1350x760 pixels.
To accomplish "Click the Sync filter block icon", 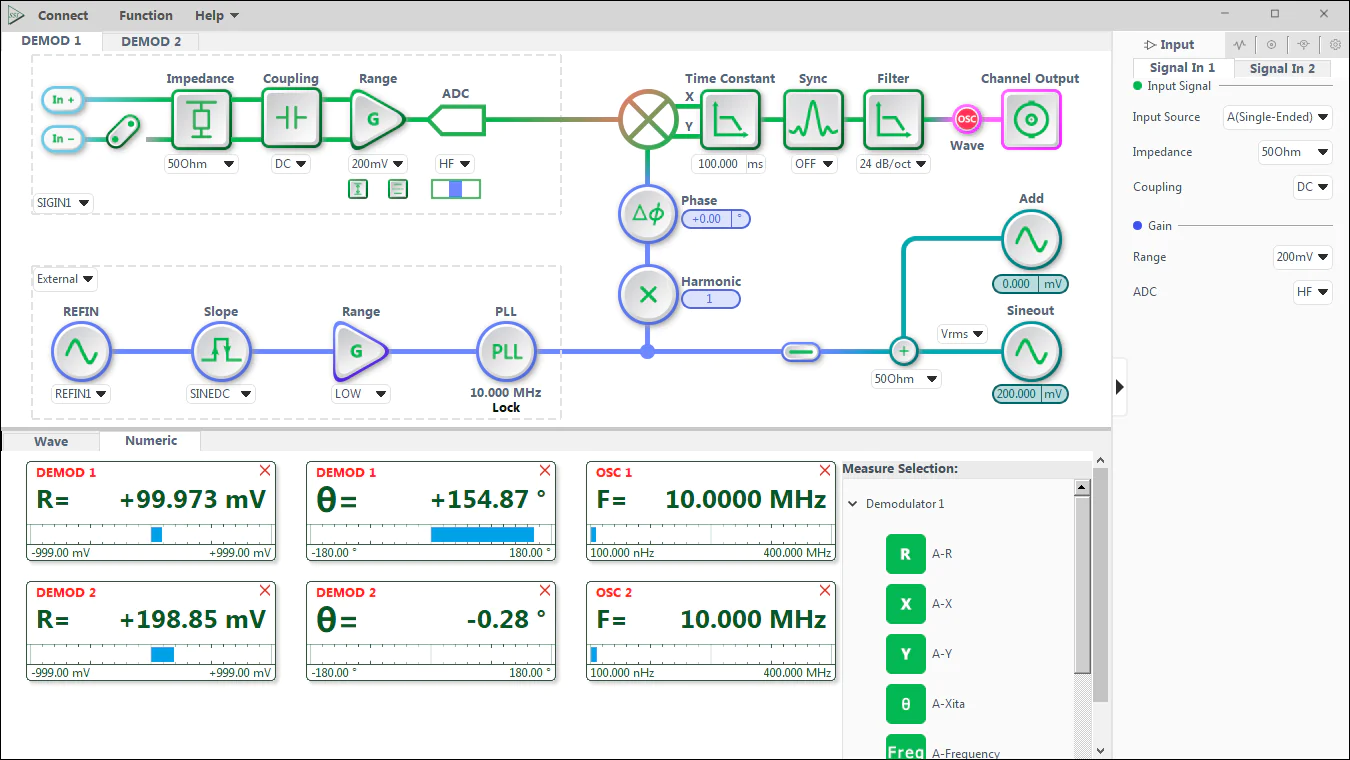I will (x=812, y=120).
